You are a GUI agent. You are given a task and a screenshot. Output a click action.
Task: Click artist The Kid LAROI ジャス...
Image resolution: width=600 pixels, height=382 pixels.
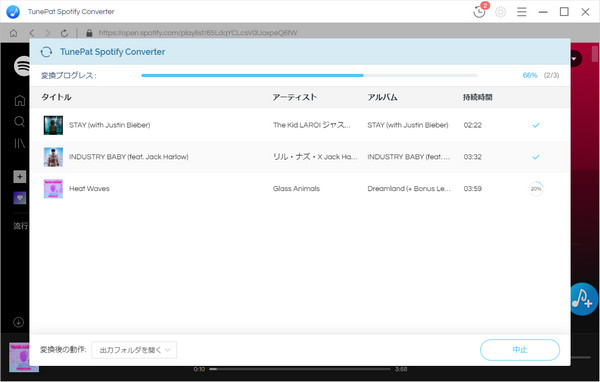[x=311, y=125]
